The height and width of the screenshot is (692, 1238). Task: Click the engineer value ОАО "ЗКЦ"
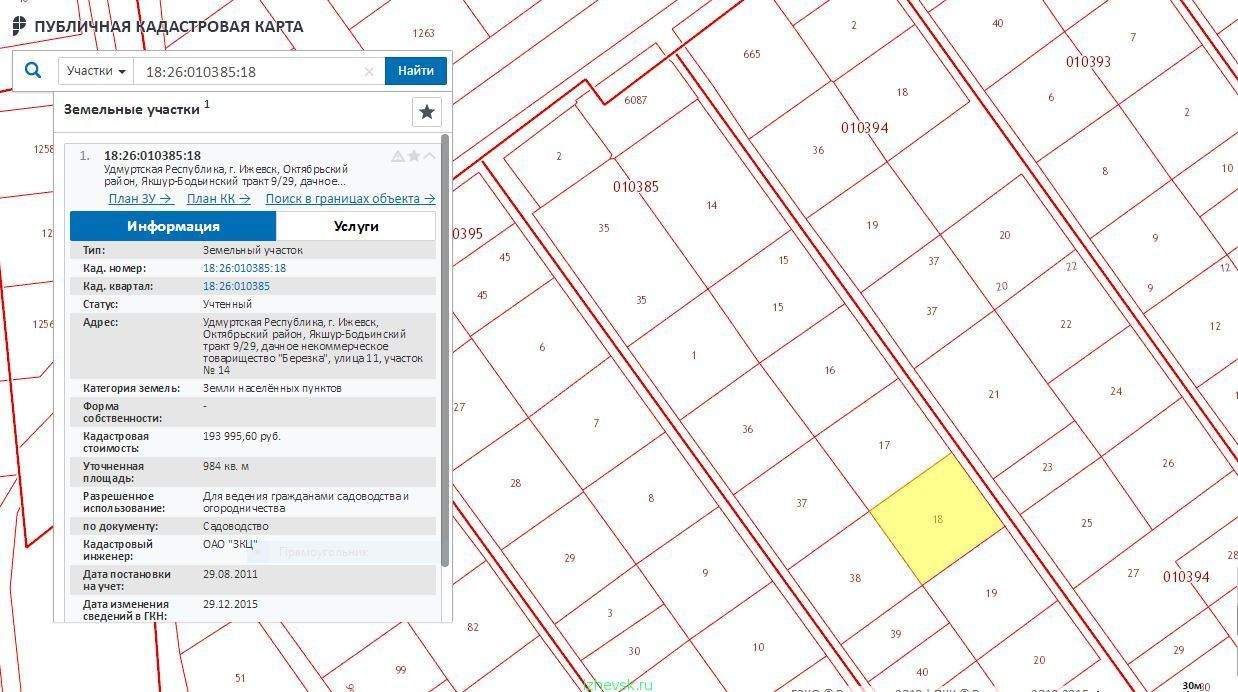230,544
